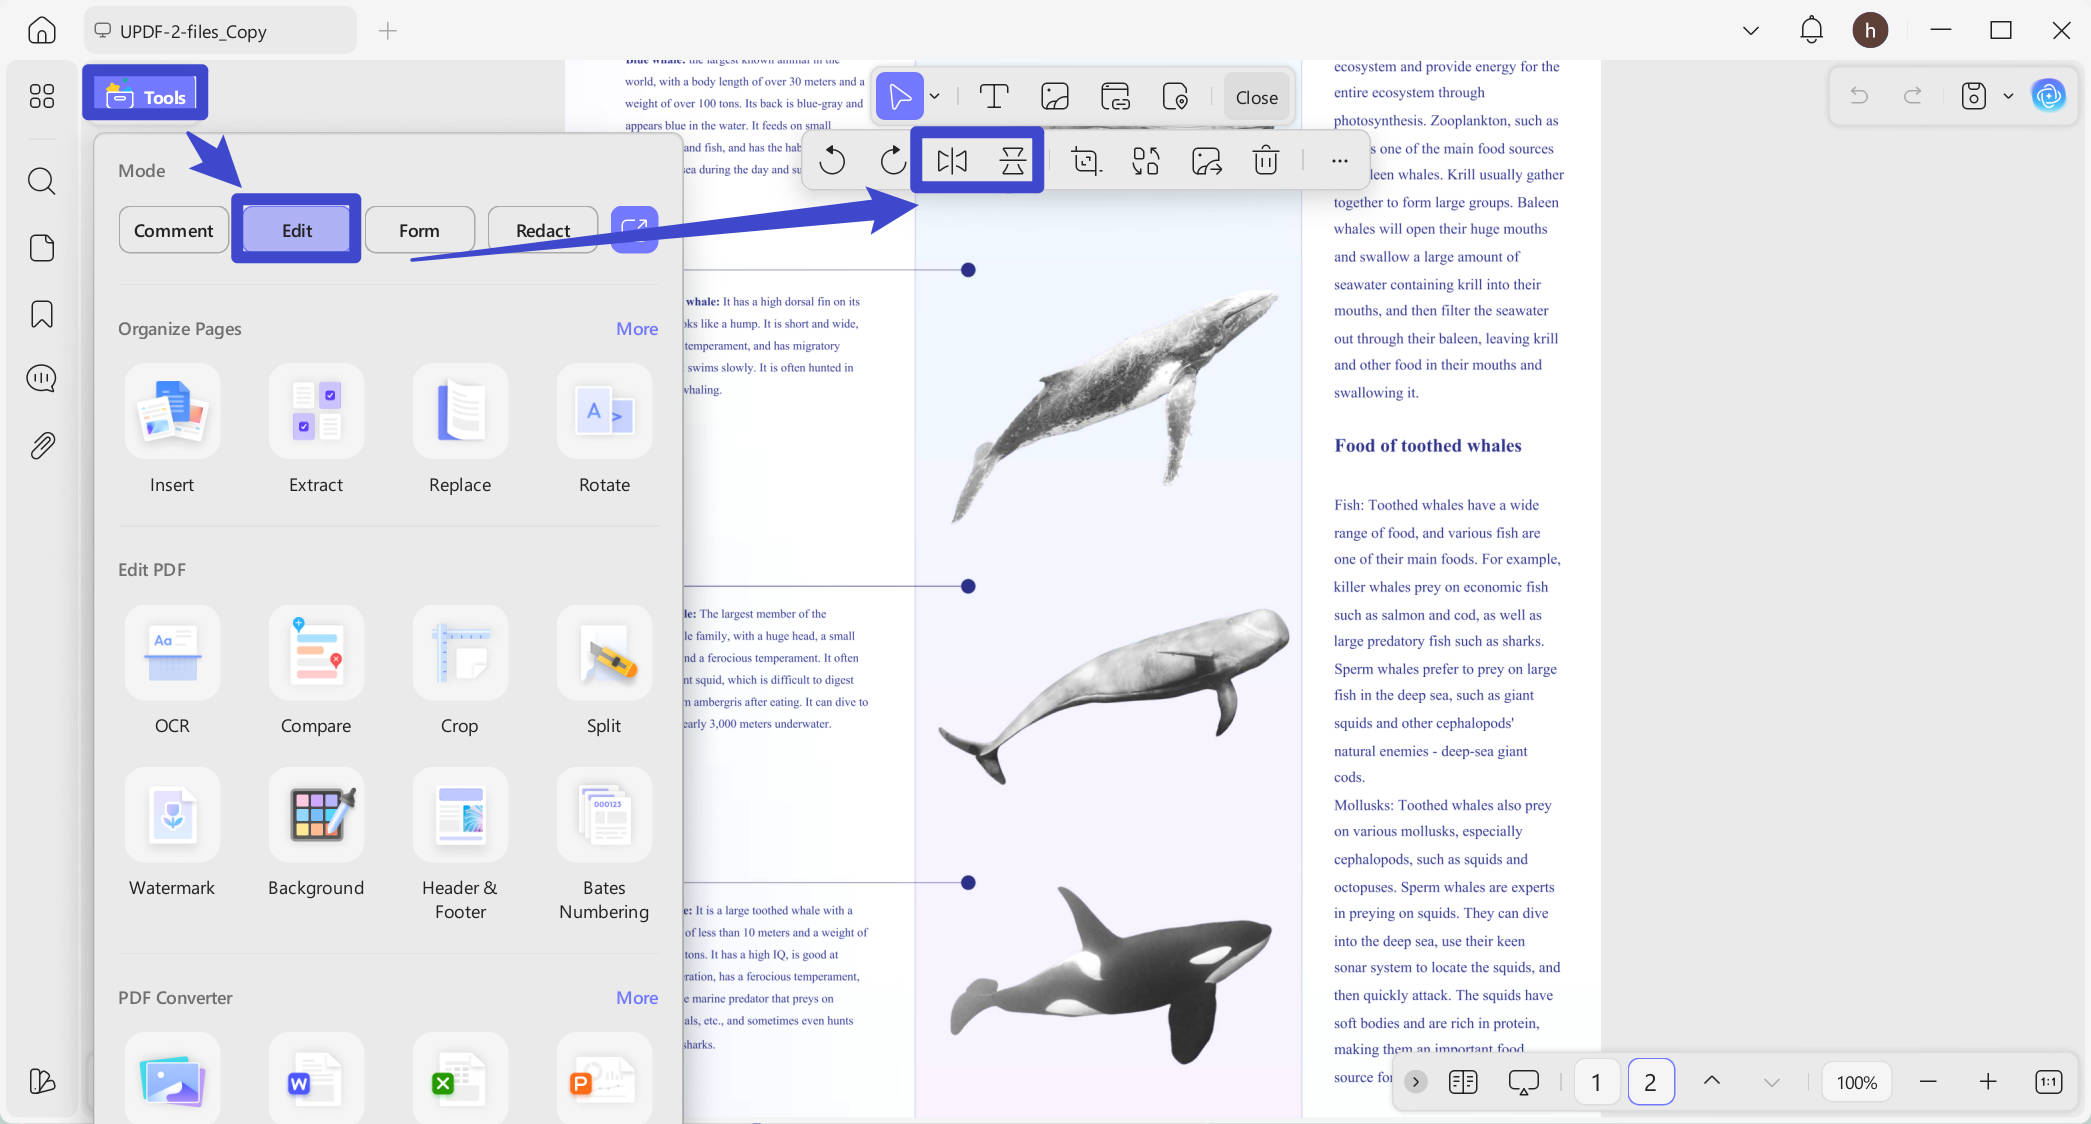Screen dimensions: 2091x1124
Task: Go to next page with down chevron
Action: click(1772, 1081)
